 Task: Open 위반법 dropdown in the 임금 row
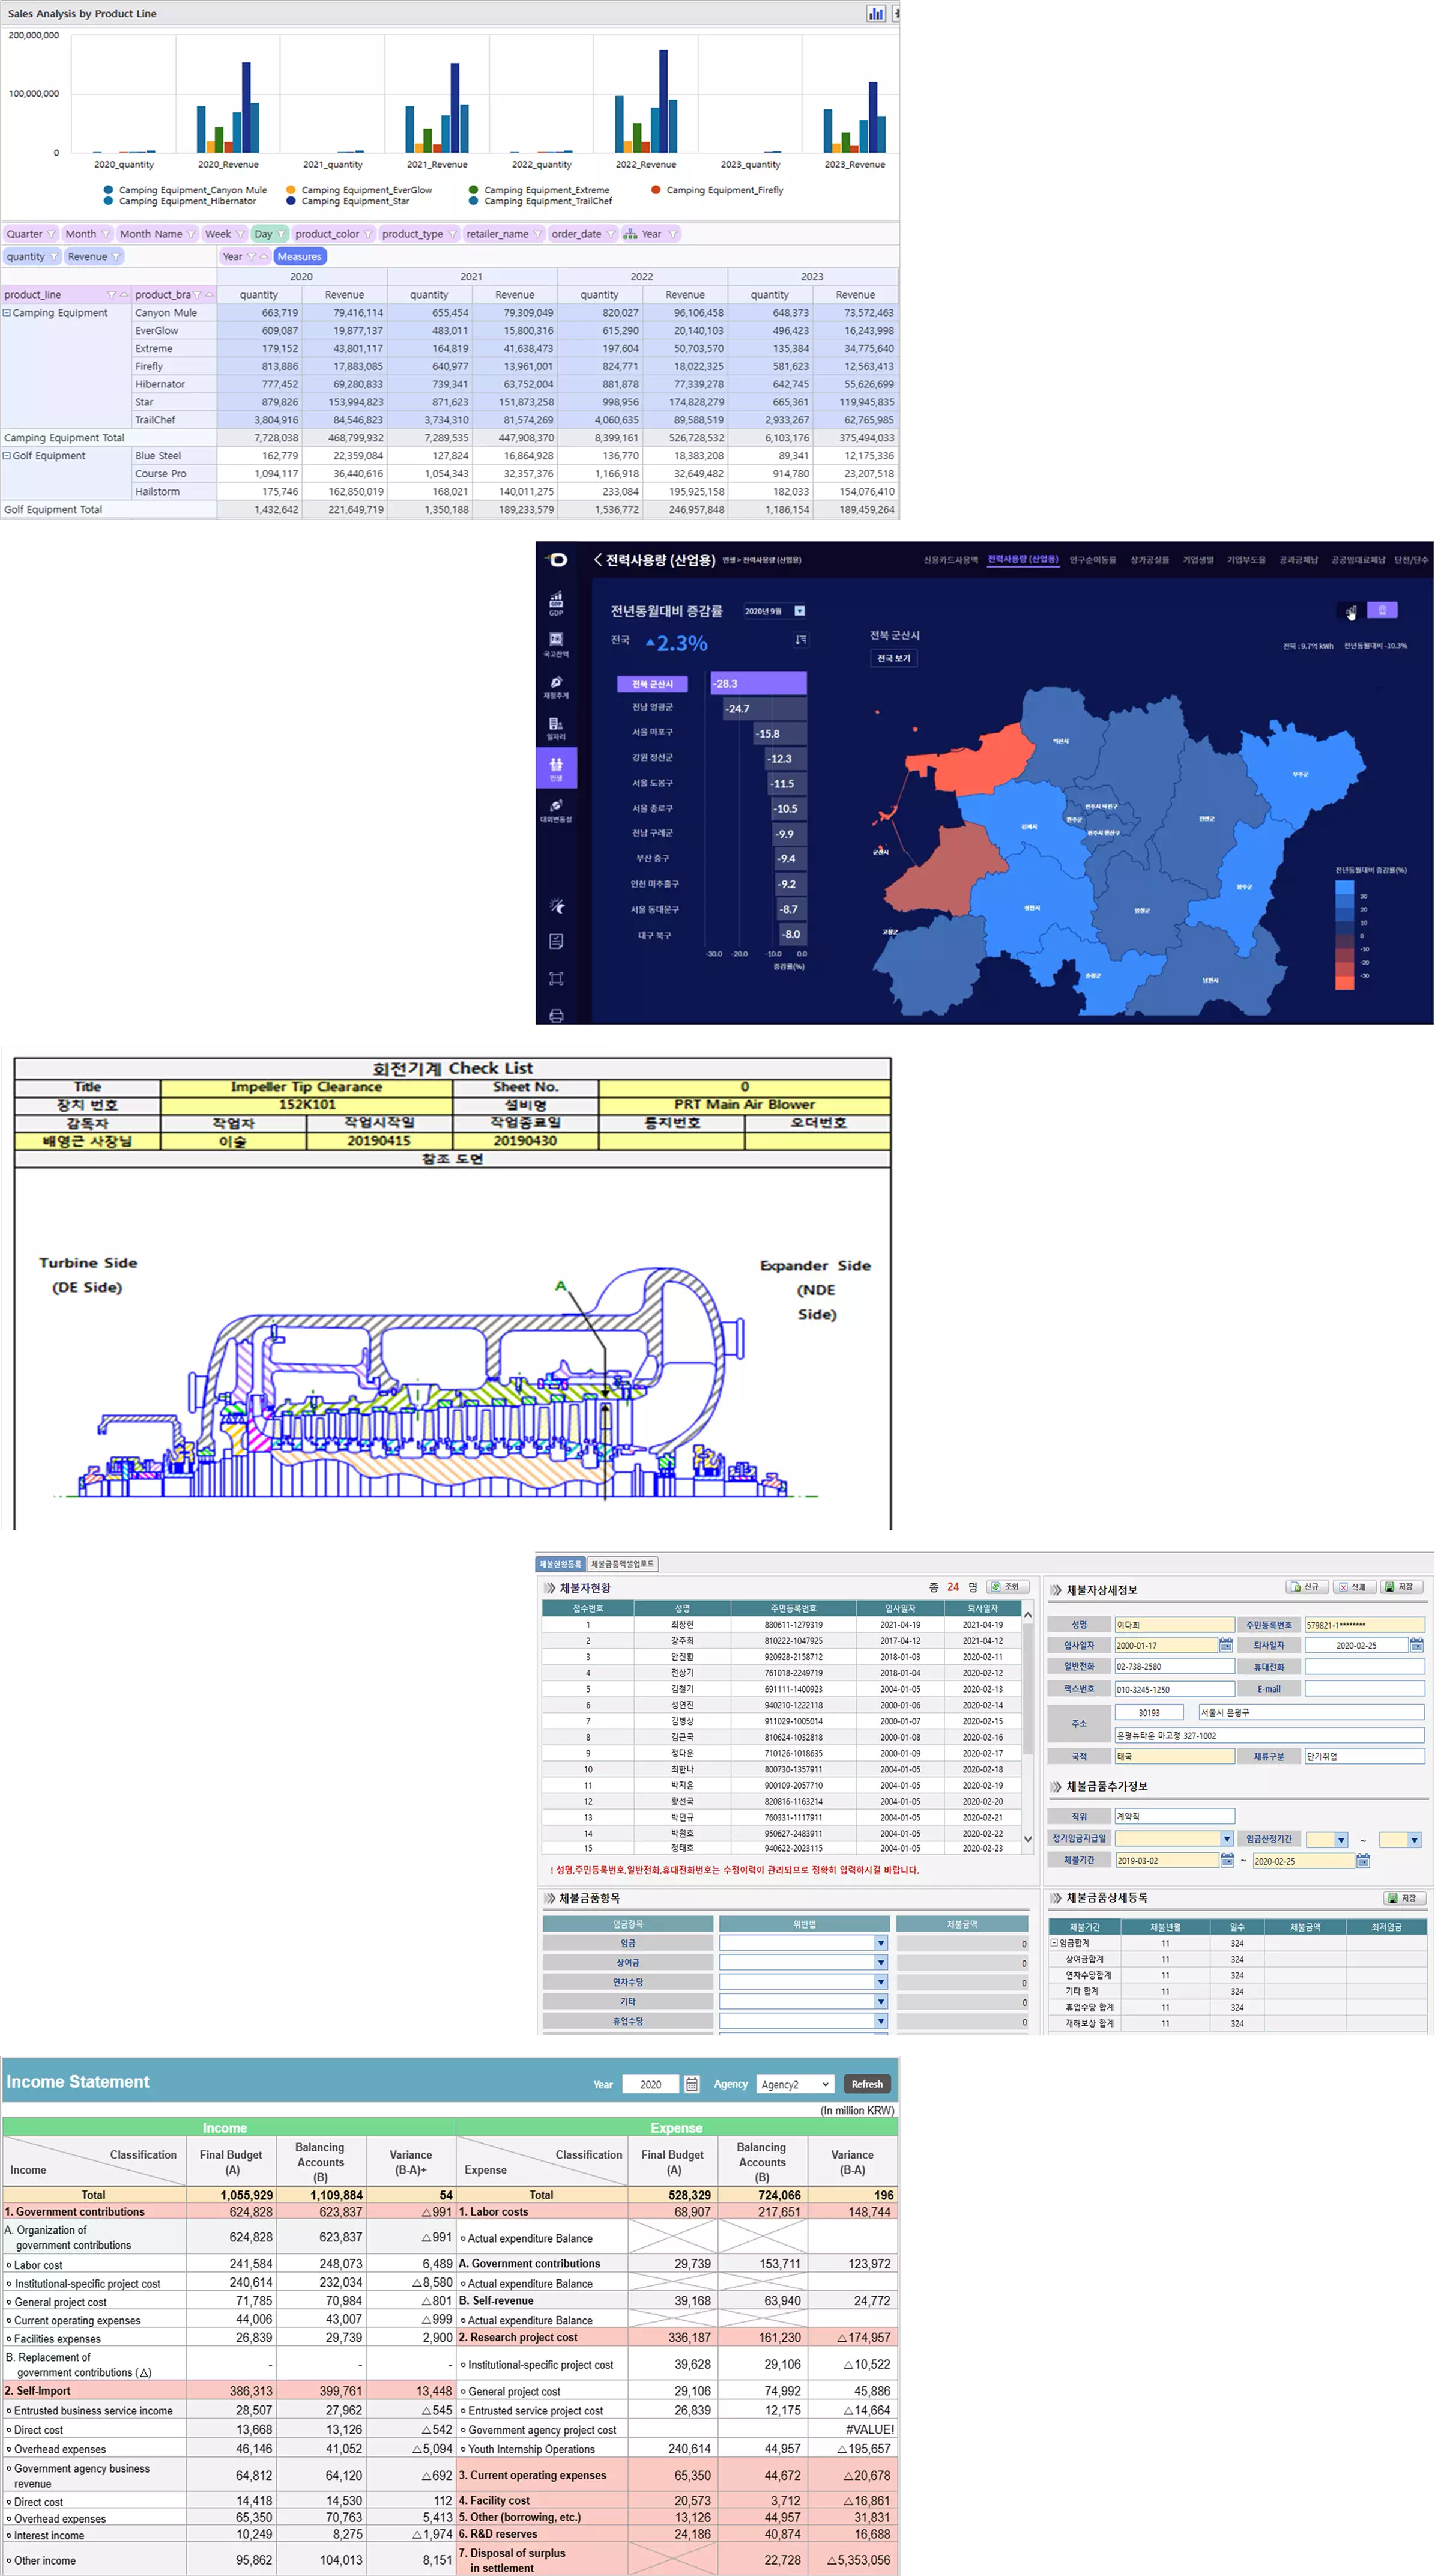pos(803,1943)
